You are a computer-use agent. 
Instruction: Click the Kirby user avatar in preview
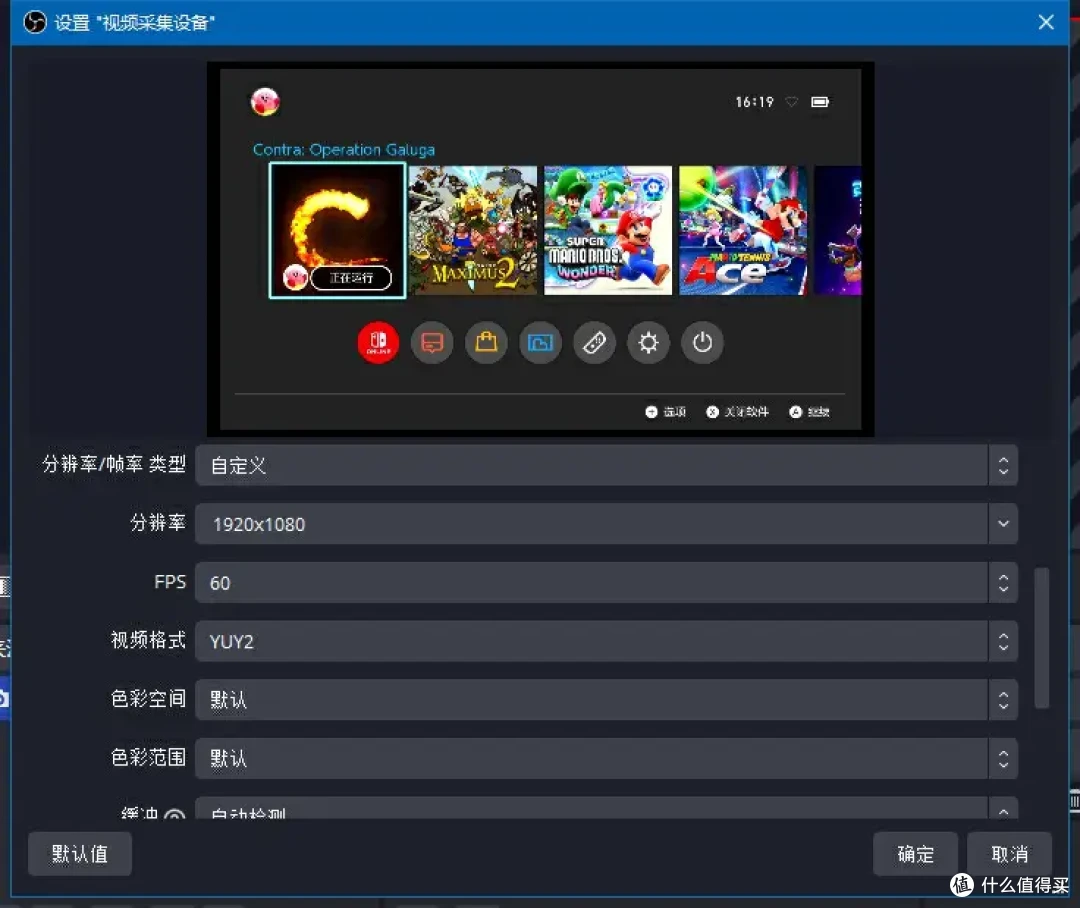pyautogui.click(x=265, y=102)
